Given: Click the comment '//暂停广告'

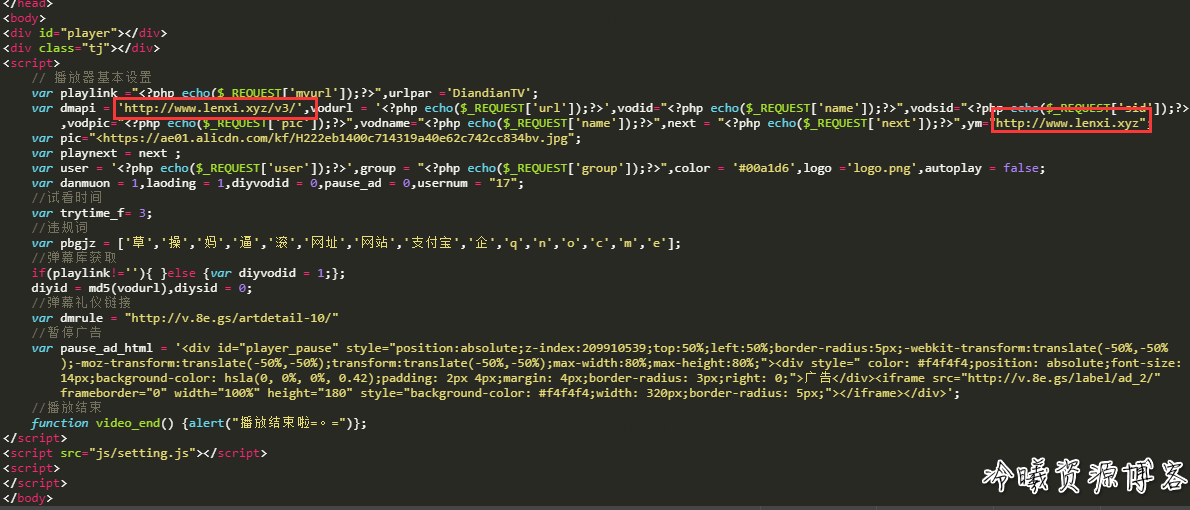Looking at the screenshot, I should click(x=67, y=333).
